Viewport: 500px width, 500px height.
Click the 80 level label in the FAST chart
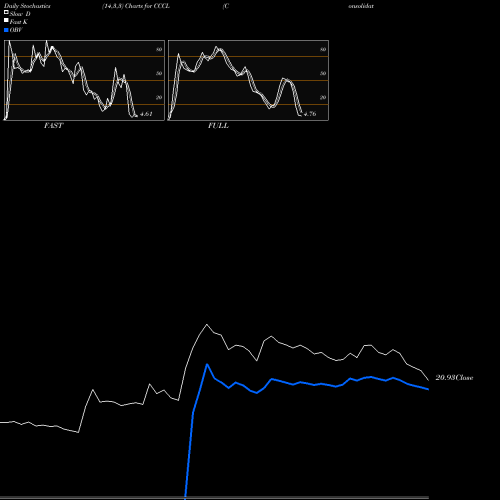tap(159, 49)
